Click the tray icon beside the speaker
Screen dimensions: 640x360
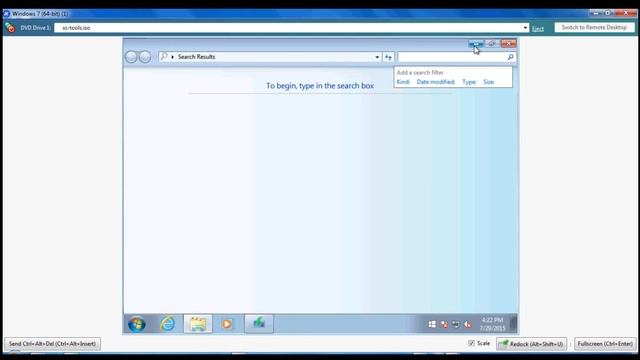(x=456, y=324)
